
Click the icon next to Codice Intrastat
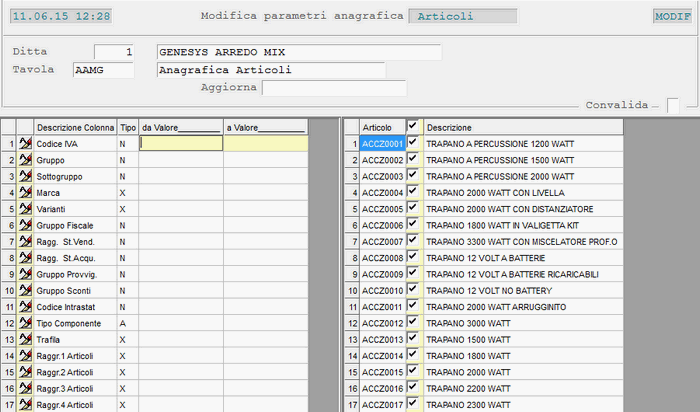pos(26,306)
